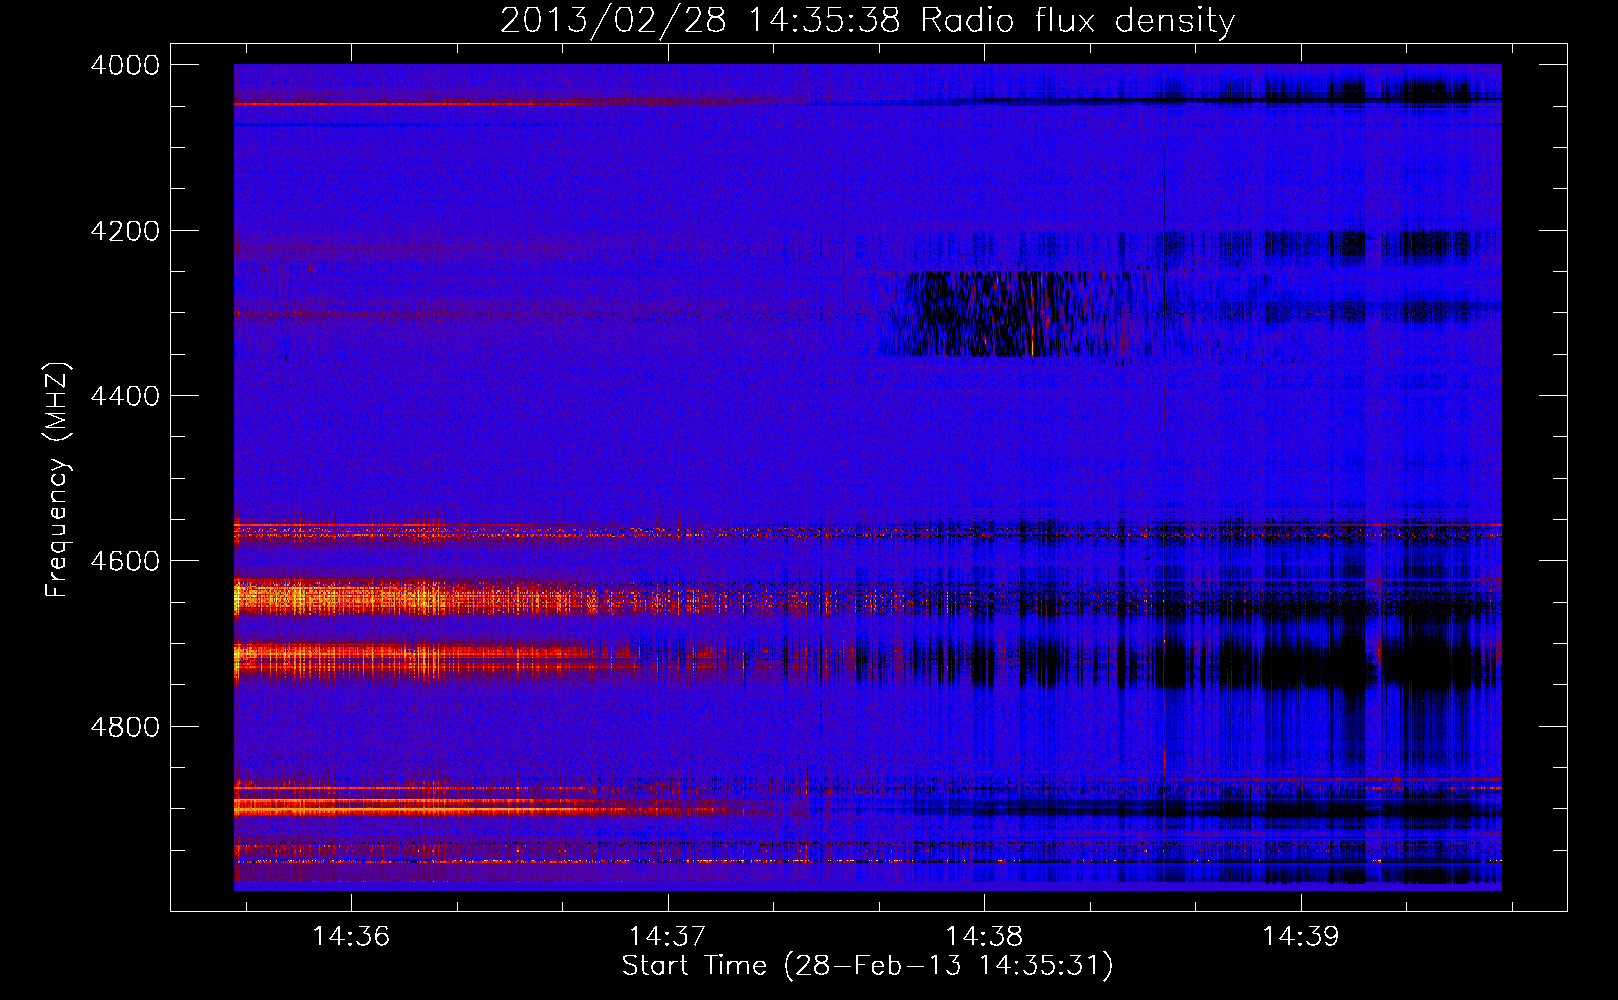Click the "Start Time (28-Feb-13 14:35:31)" axis label
This screenshot has width=1618, height=1000.
[867, 966]
